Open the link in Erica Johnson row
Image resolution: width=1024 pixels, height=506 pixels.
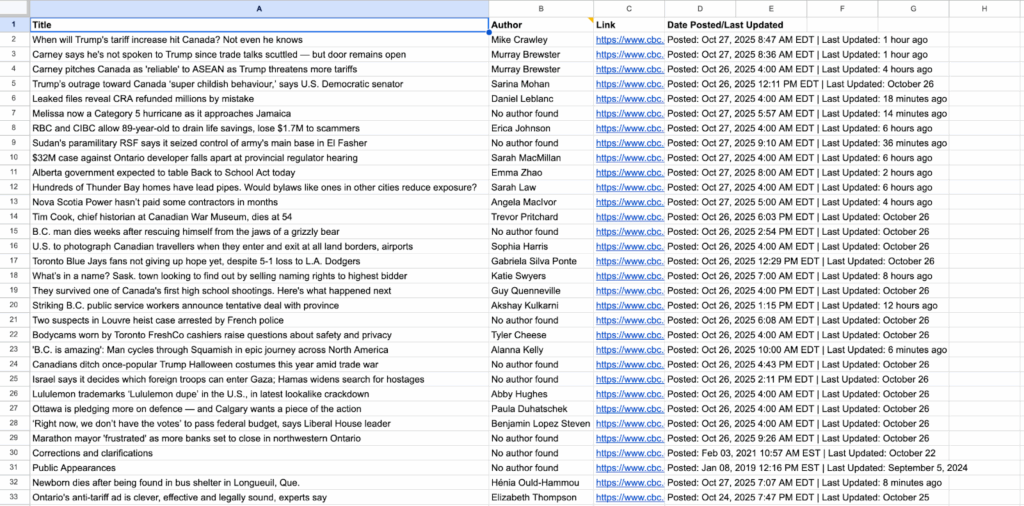630,129
